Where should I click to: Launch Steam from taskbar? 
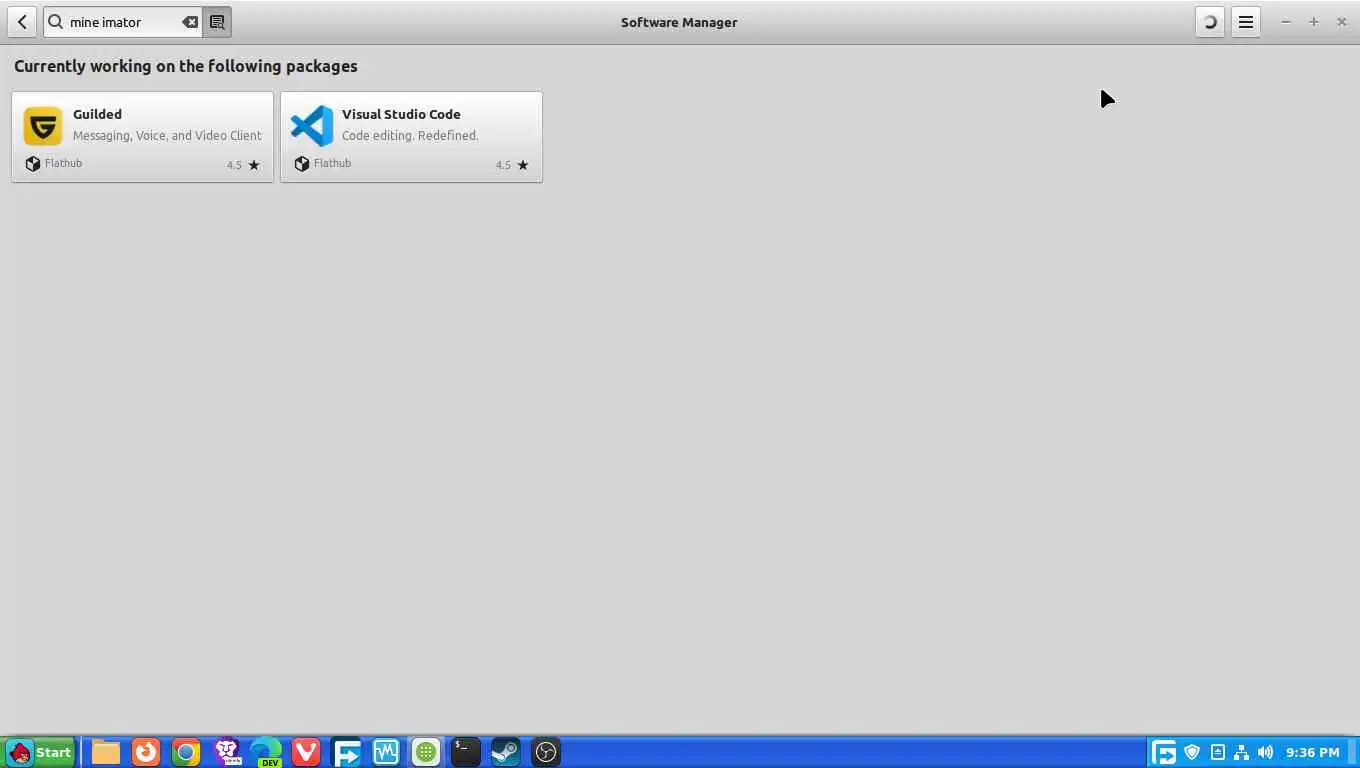(506, 752)
